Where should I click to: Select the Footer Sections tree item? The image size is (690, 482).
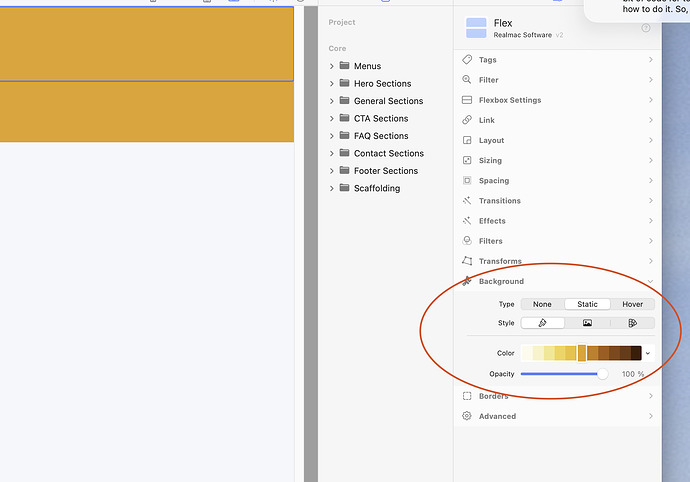[386, 171]
